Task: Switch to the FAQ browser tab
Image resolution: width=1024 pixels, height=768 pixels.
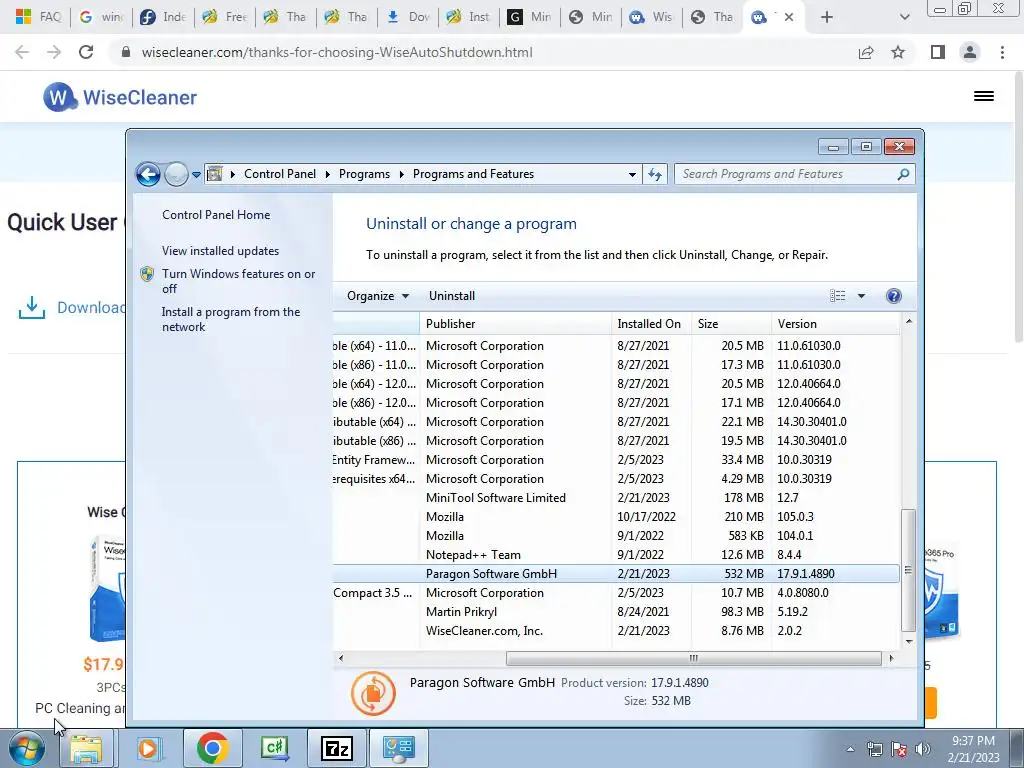Action: pyautogui.click(x=38, y=17)
